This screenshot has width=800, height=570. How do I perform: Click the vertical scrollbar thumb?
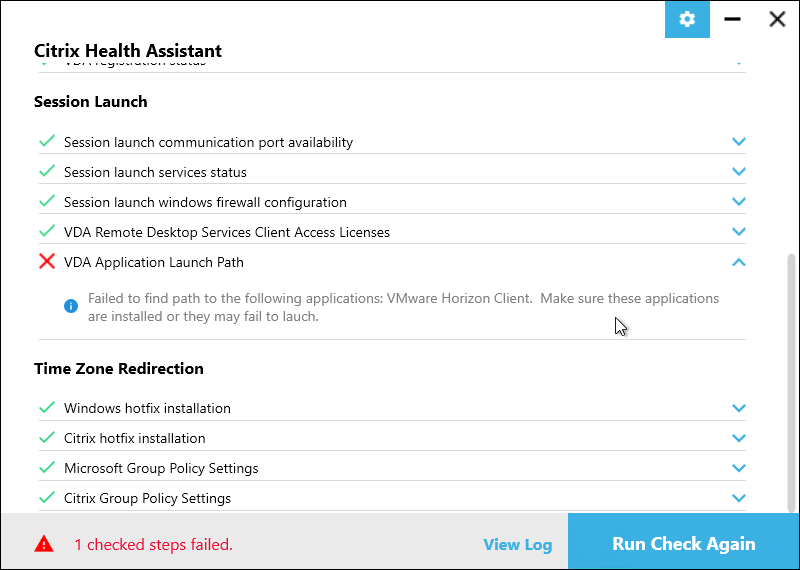[792, 382]
